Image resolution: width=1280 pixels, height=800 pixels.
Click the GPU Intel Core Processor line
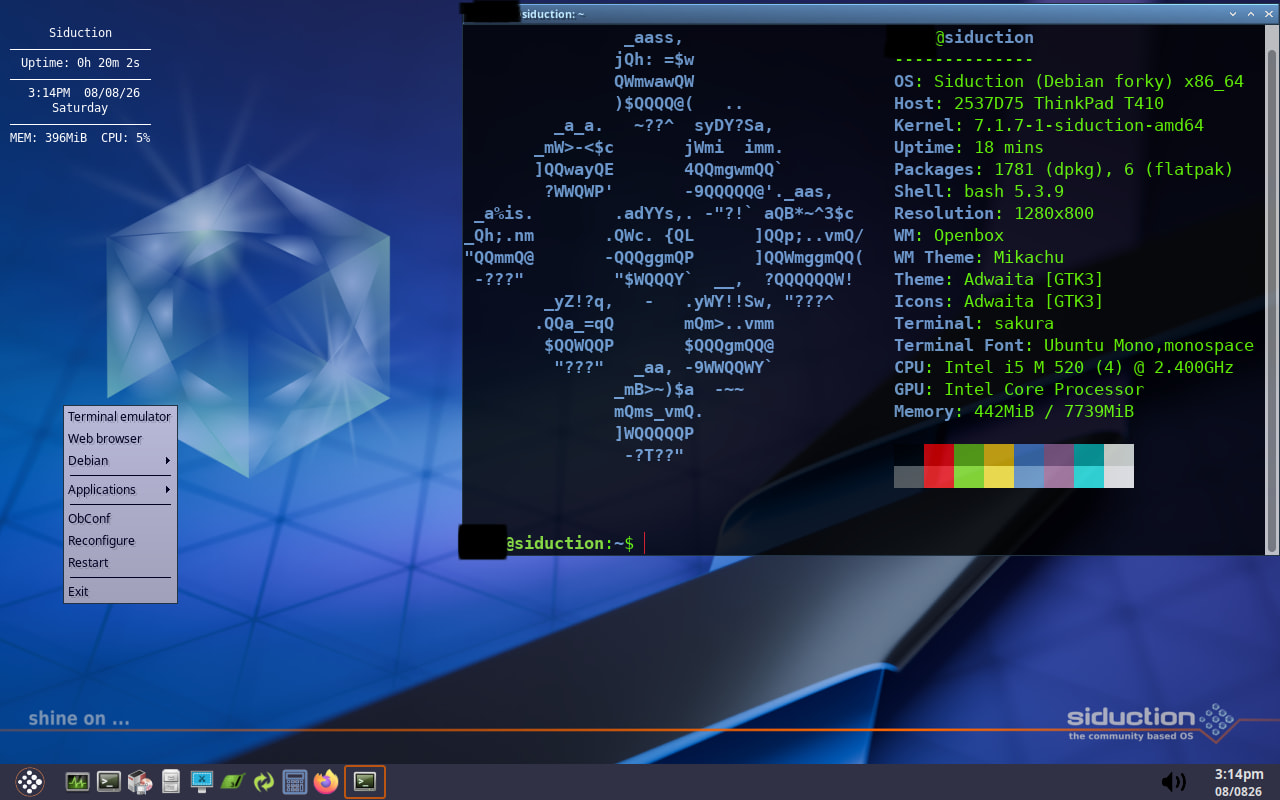(x=1019, y=390)
